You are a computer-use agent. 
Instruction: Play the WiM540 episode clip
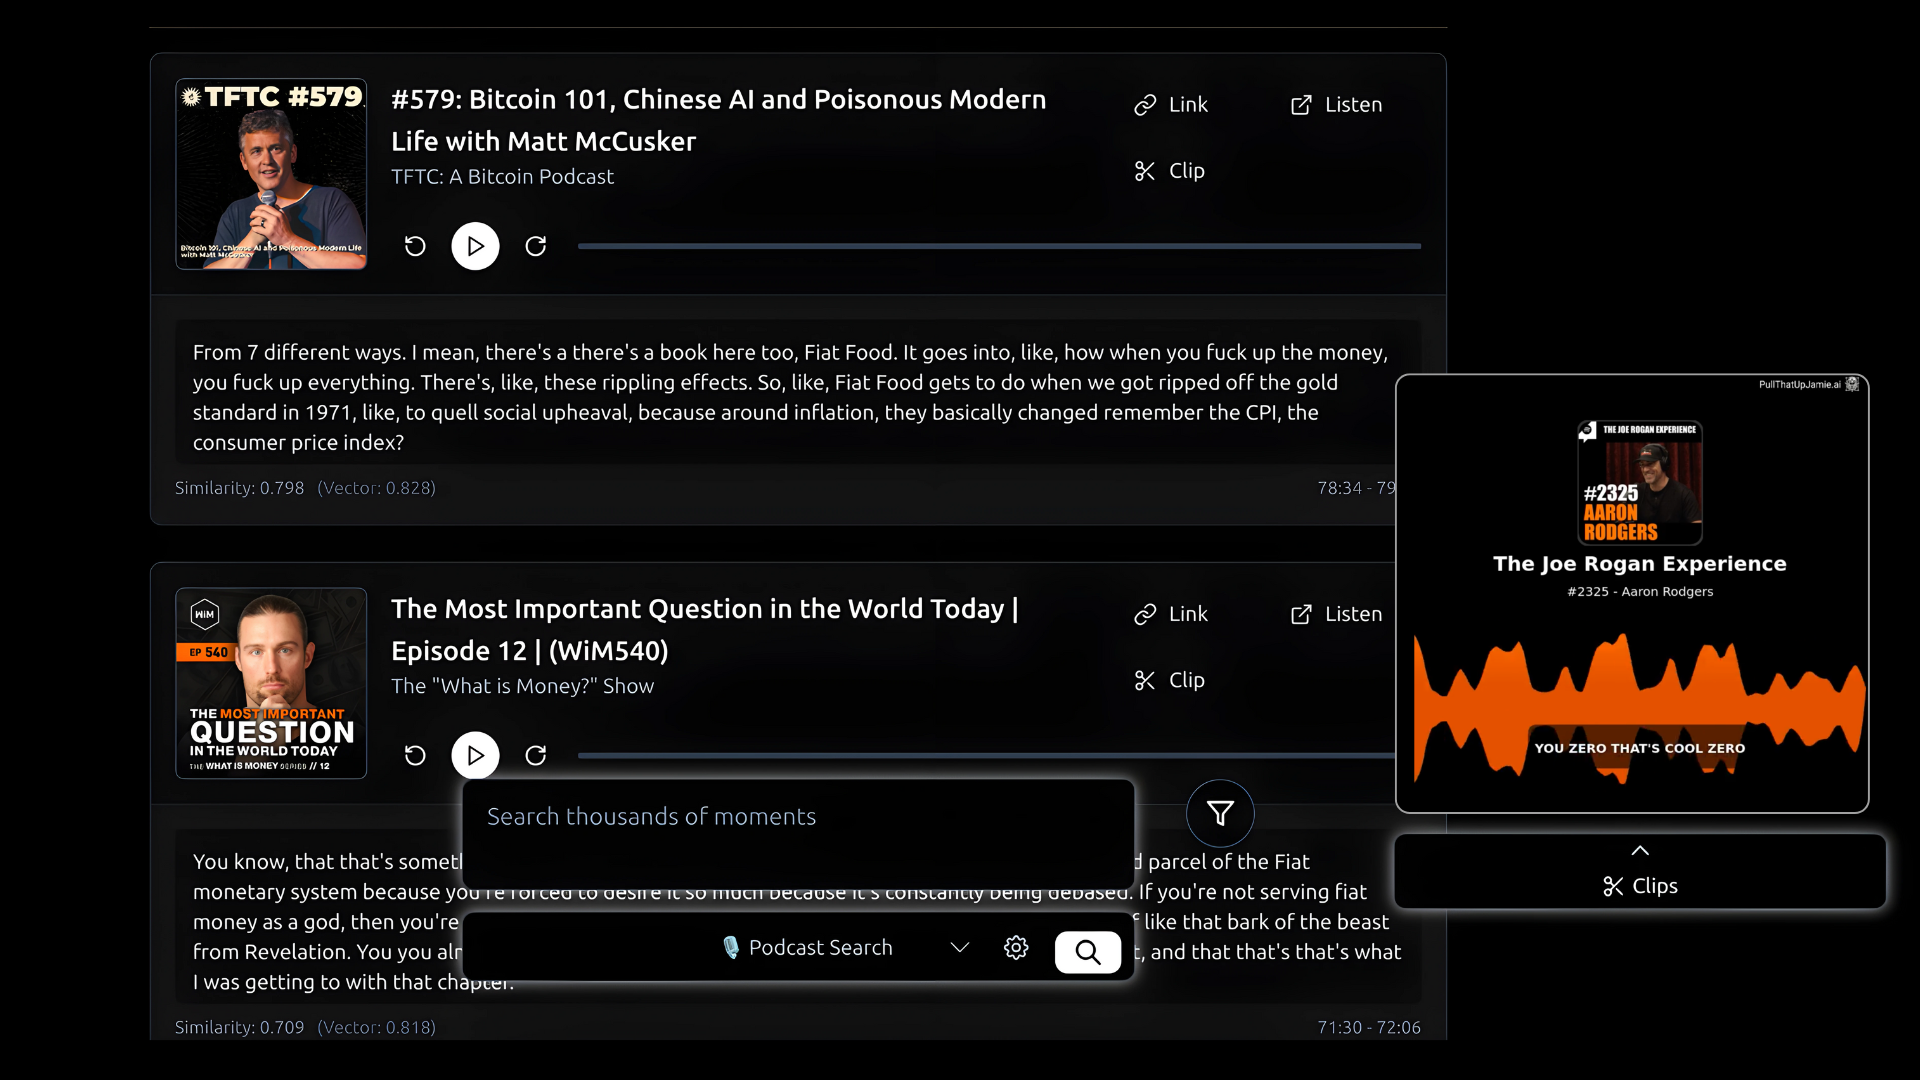tap(475, 755)
